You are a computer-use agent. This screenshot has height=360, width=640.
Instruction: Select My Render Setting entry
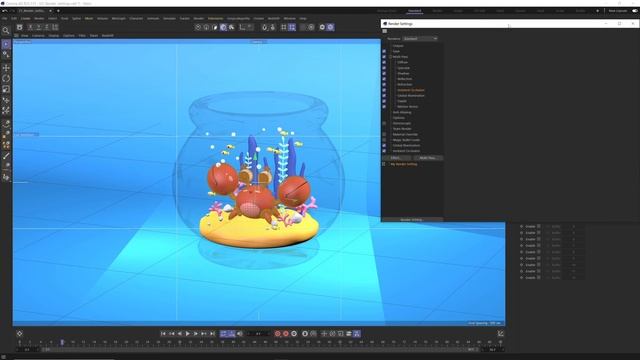(404, 164)
